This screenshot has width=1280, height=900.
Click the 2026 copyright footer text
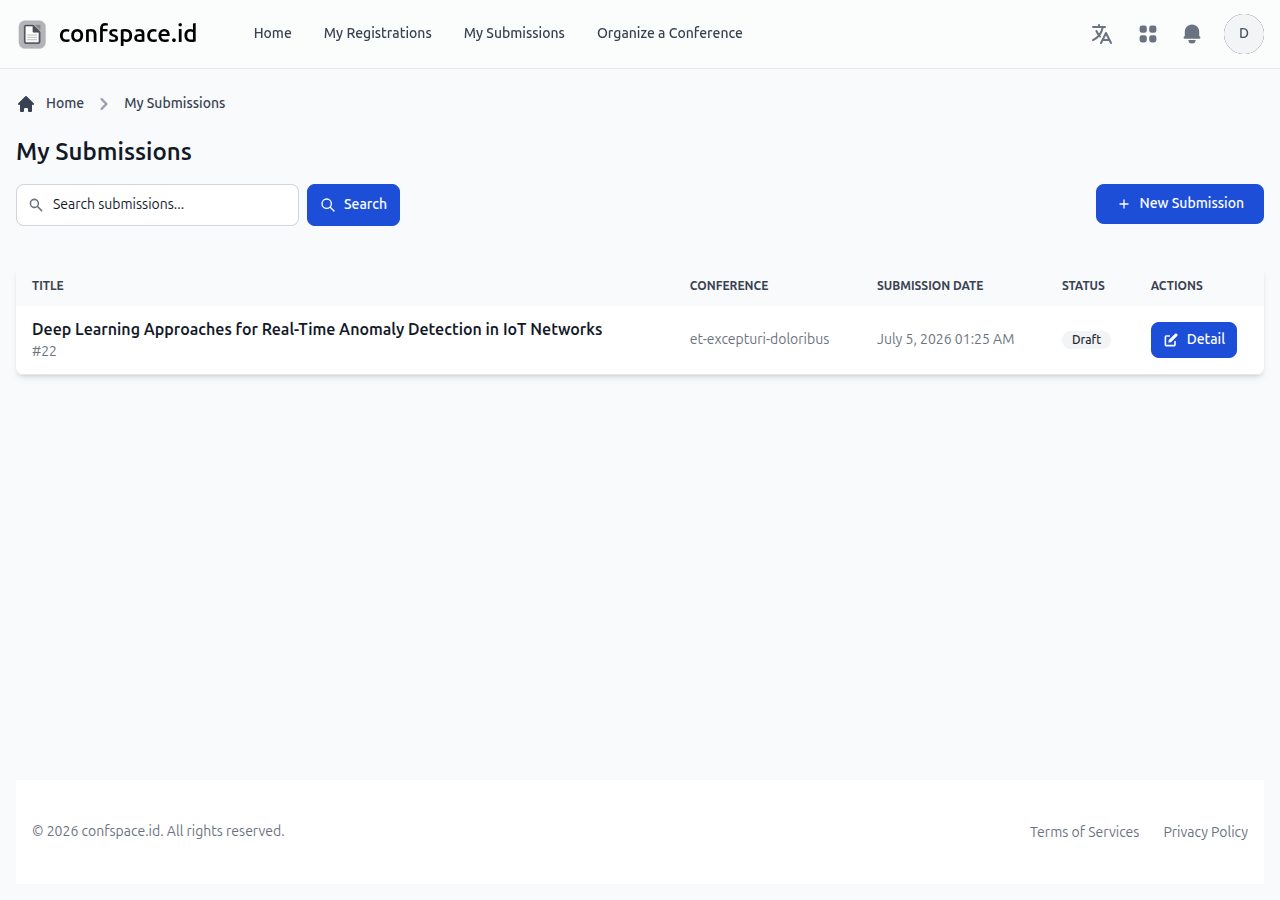(158, 831)
